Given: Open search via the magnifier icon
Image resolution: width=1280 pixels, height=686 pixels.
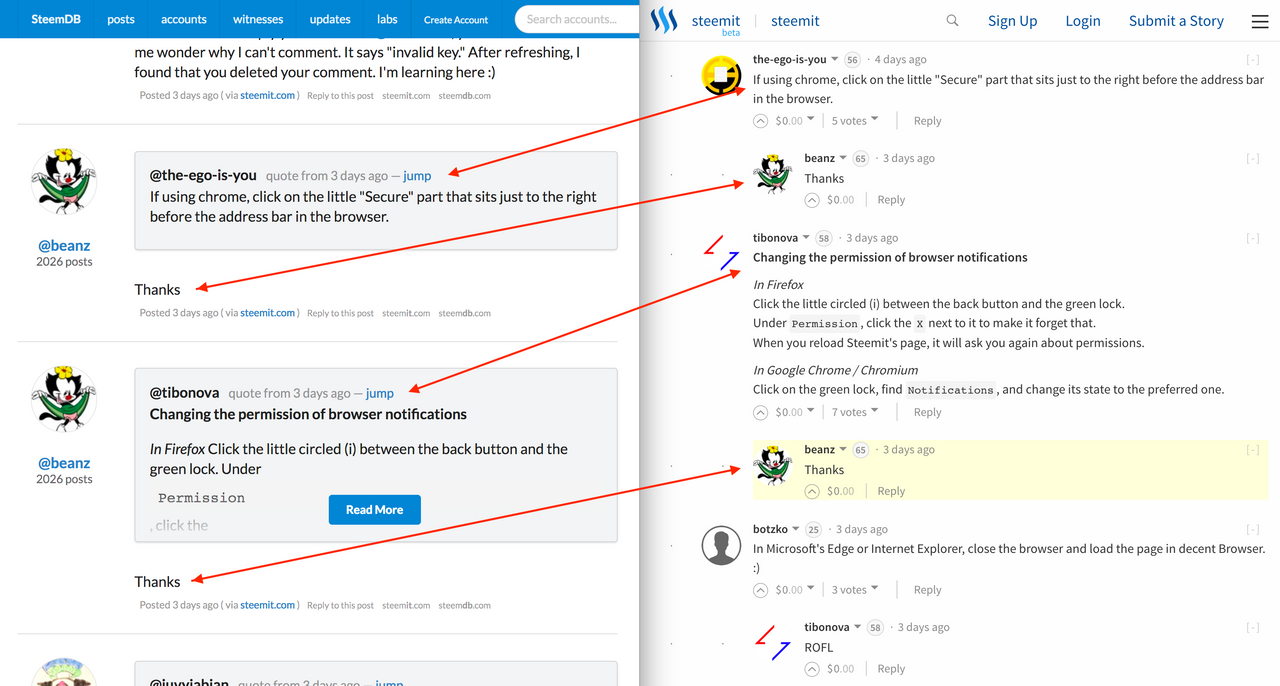Looking at the screenshot, I should tap(951, 19).
